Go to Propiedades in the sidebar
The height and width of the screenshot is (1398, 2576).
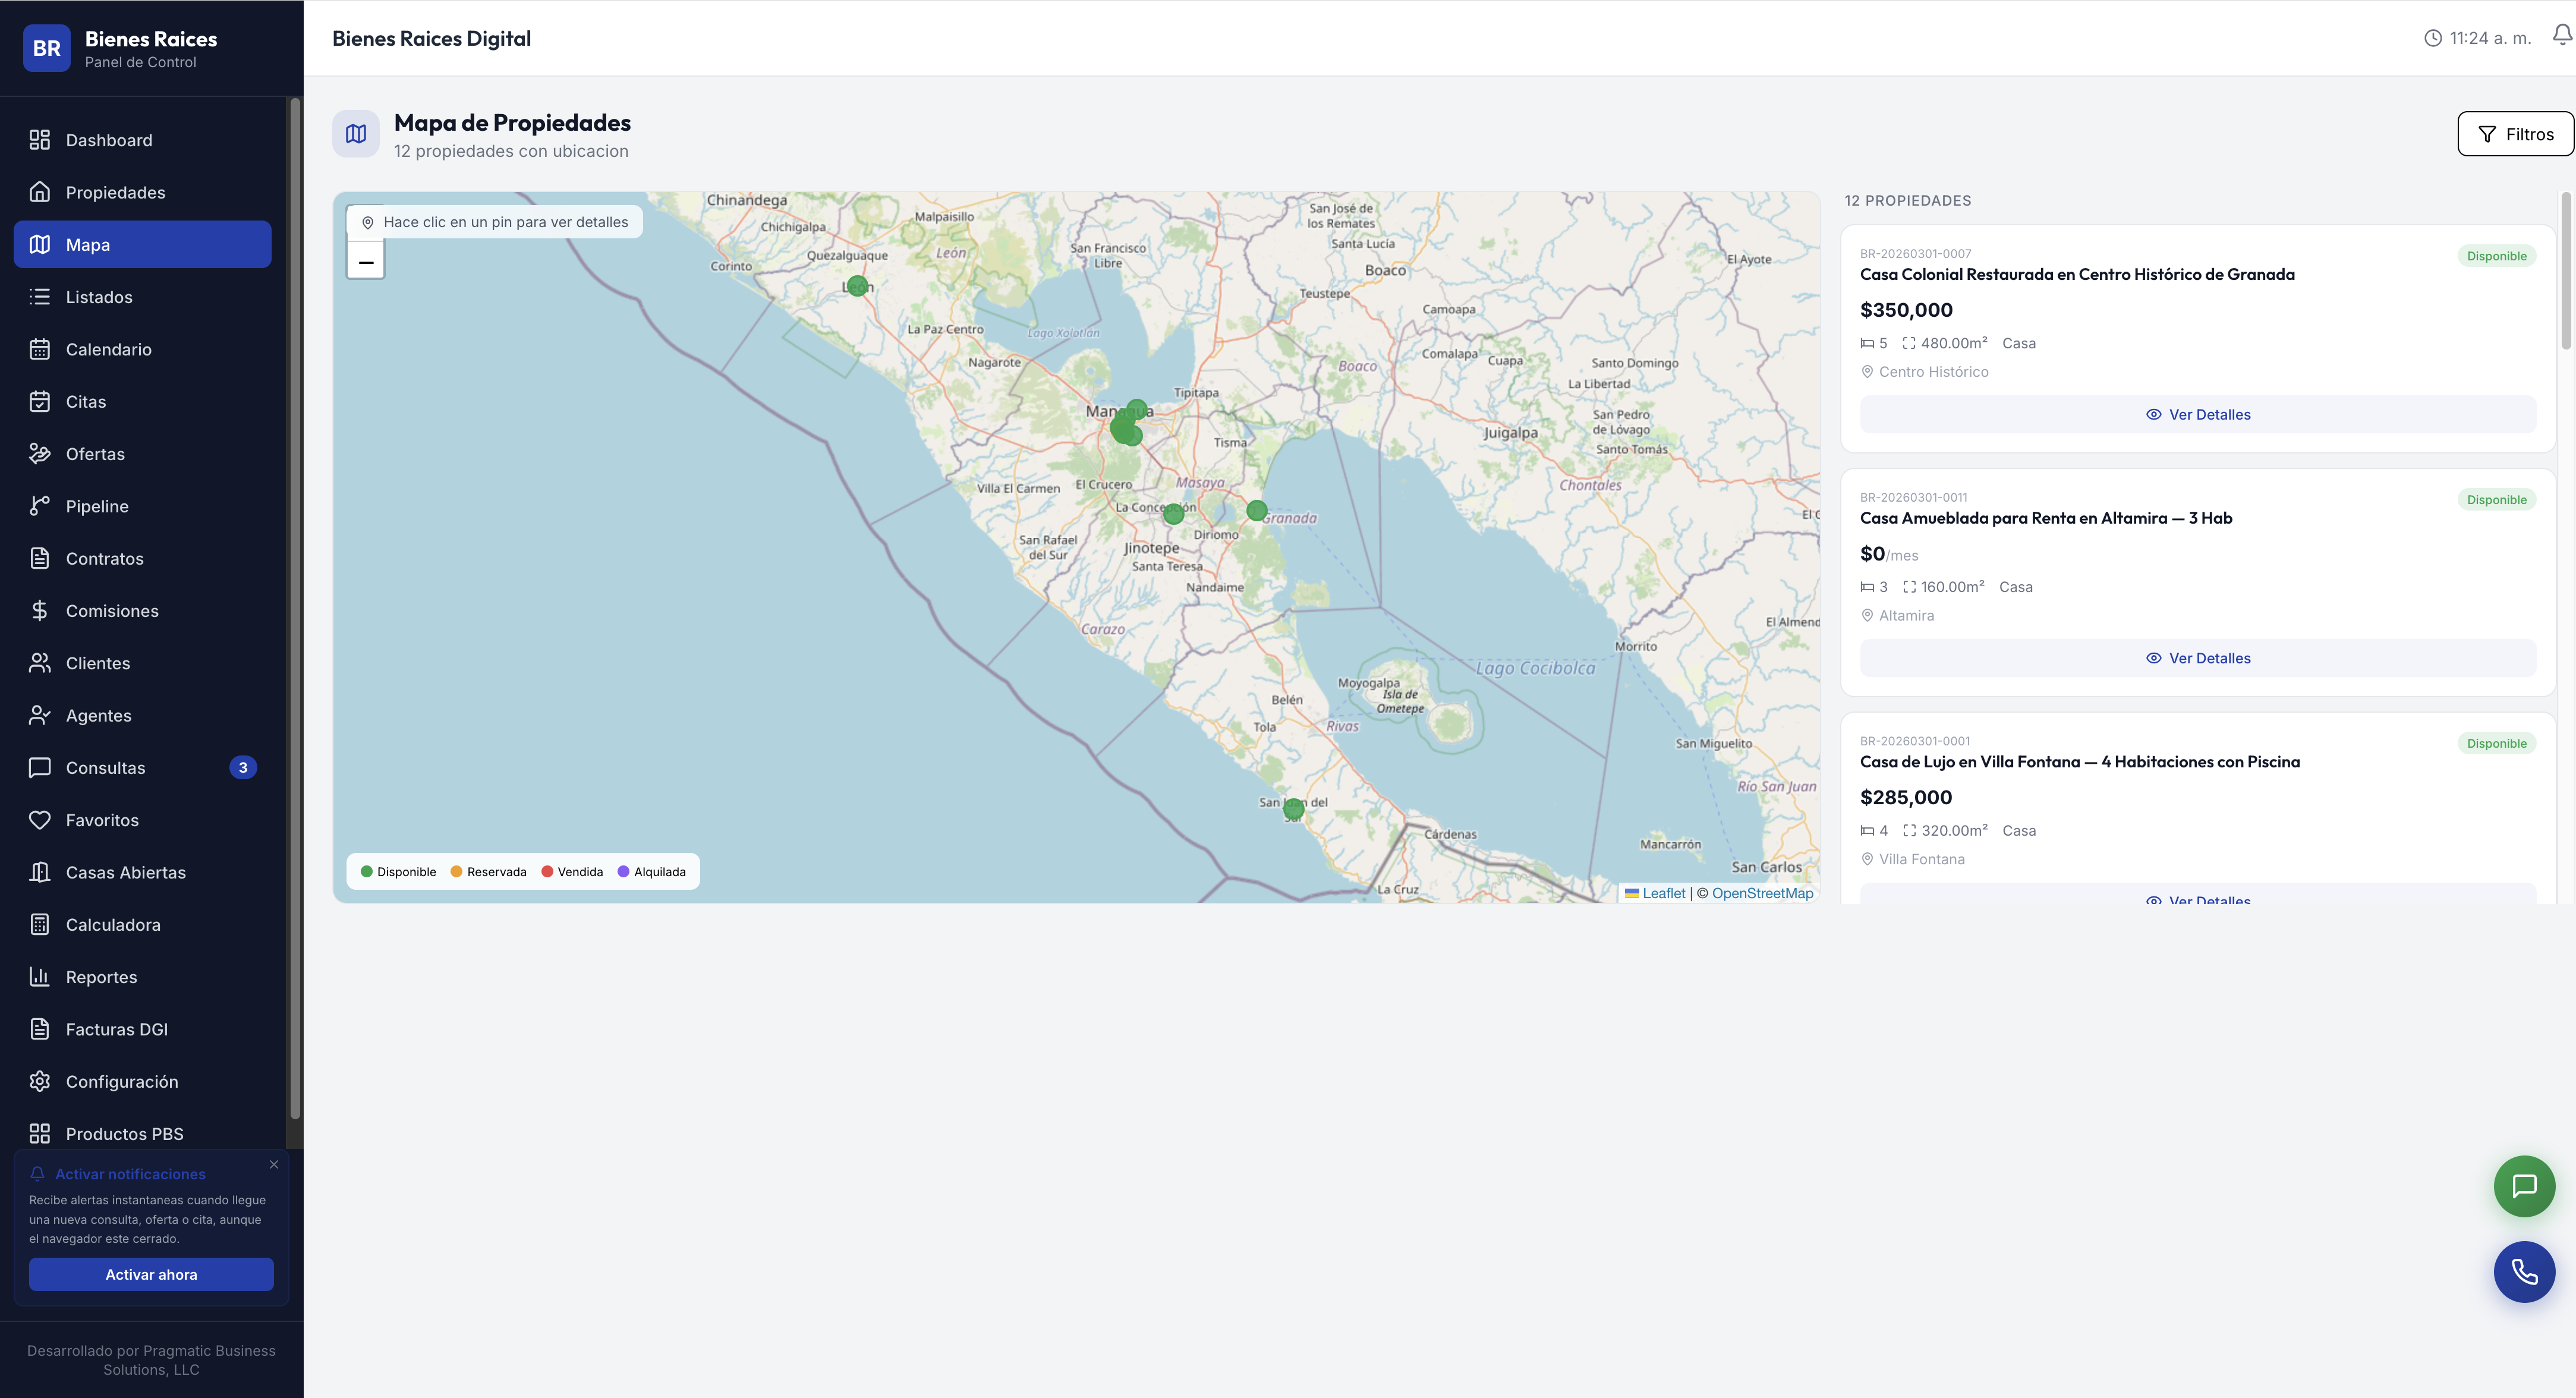[x=115, y=192]
